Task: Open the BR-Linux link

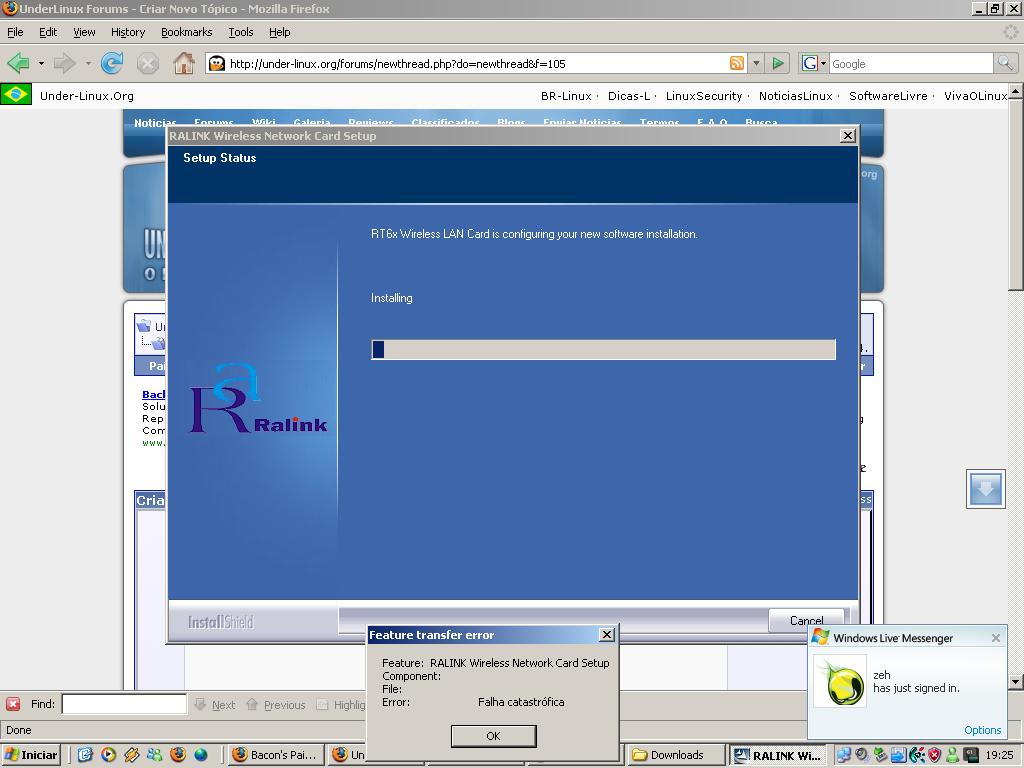Action: click(566, 95)
